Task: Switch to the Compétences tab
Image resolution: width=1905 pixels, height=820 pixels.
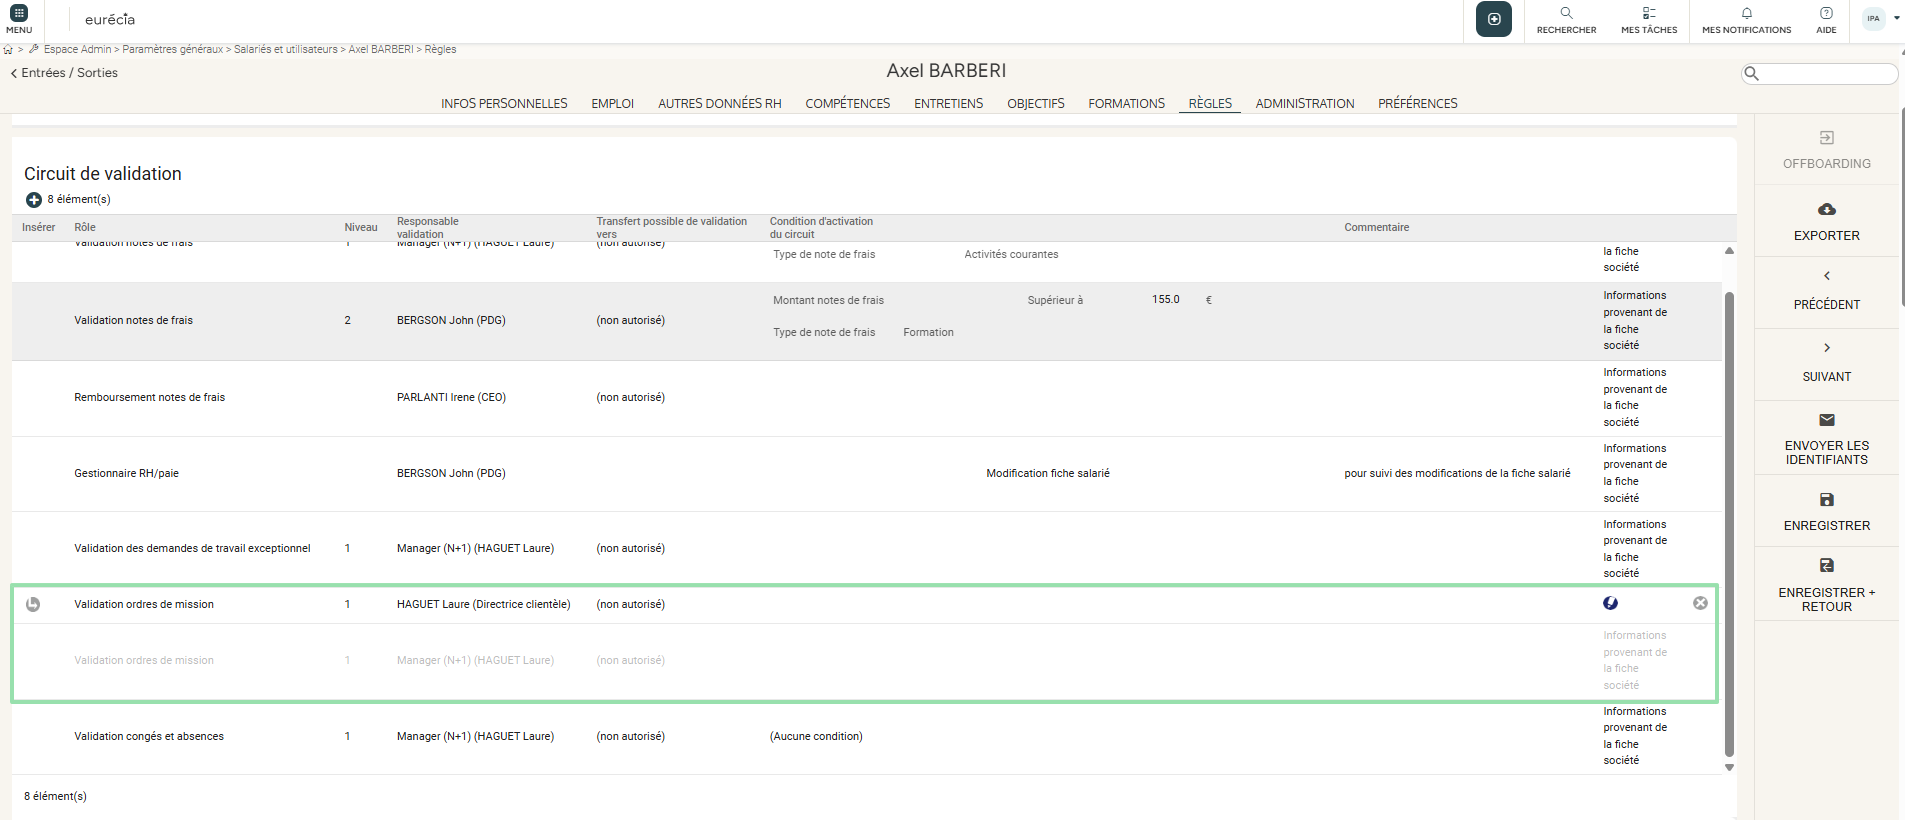Action: pos(847,104)
